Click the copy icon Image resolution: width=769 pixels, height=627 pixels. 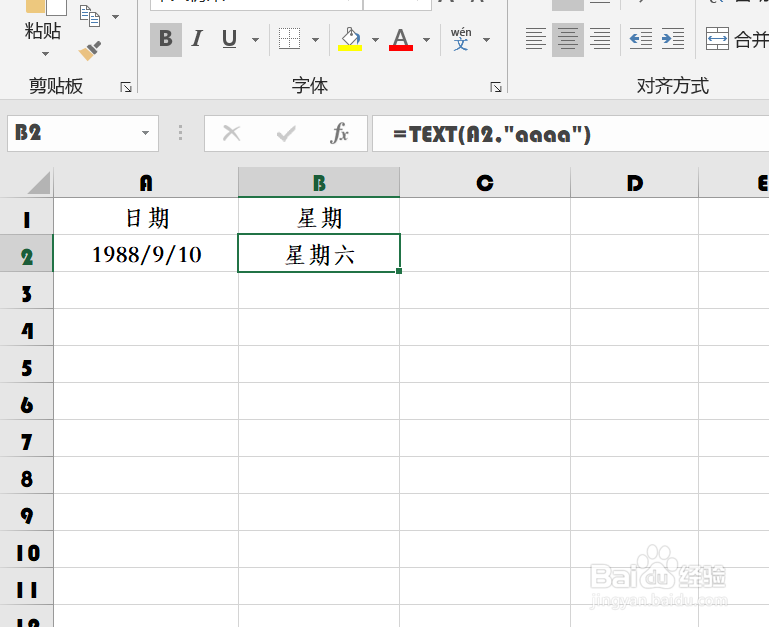click(90, 16)
